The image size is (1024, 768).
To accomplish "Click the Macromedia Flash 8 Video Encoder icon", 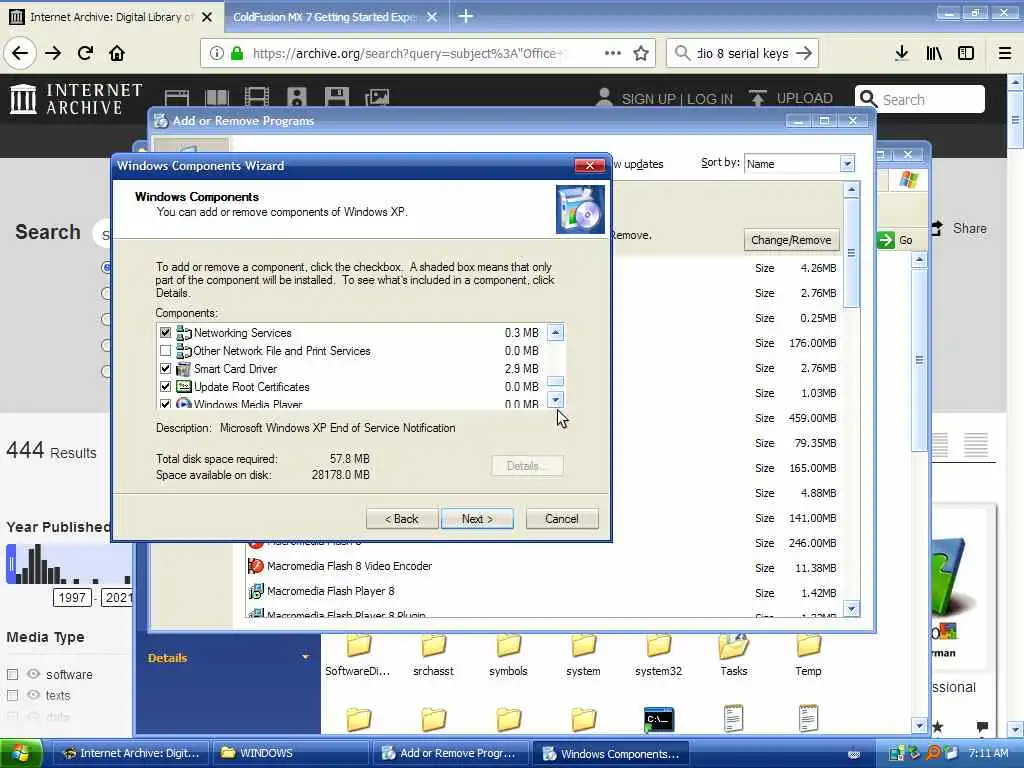I will pyautogui.click(x=255, y=566).
